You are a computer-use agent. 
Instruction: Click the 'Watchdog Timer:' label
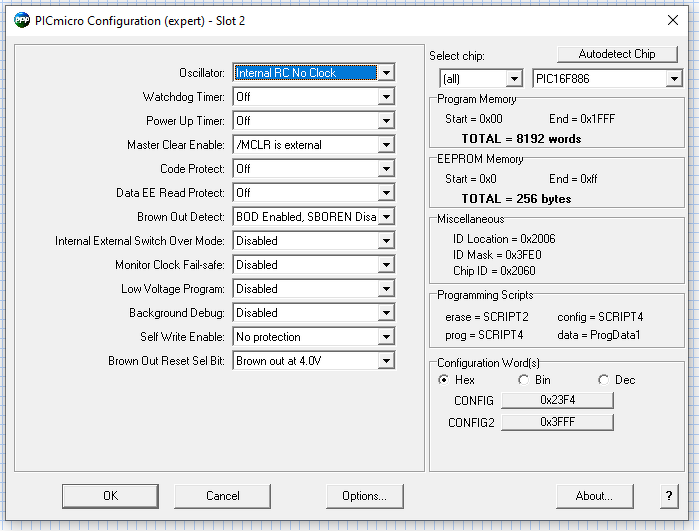click(183, 97)
